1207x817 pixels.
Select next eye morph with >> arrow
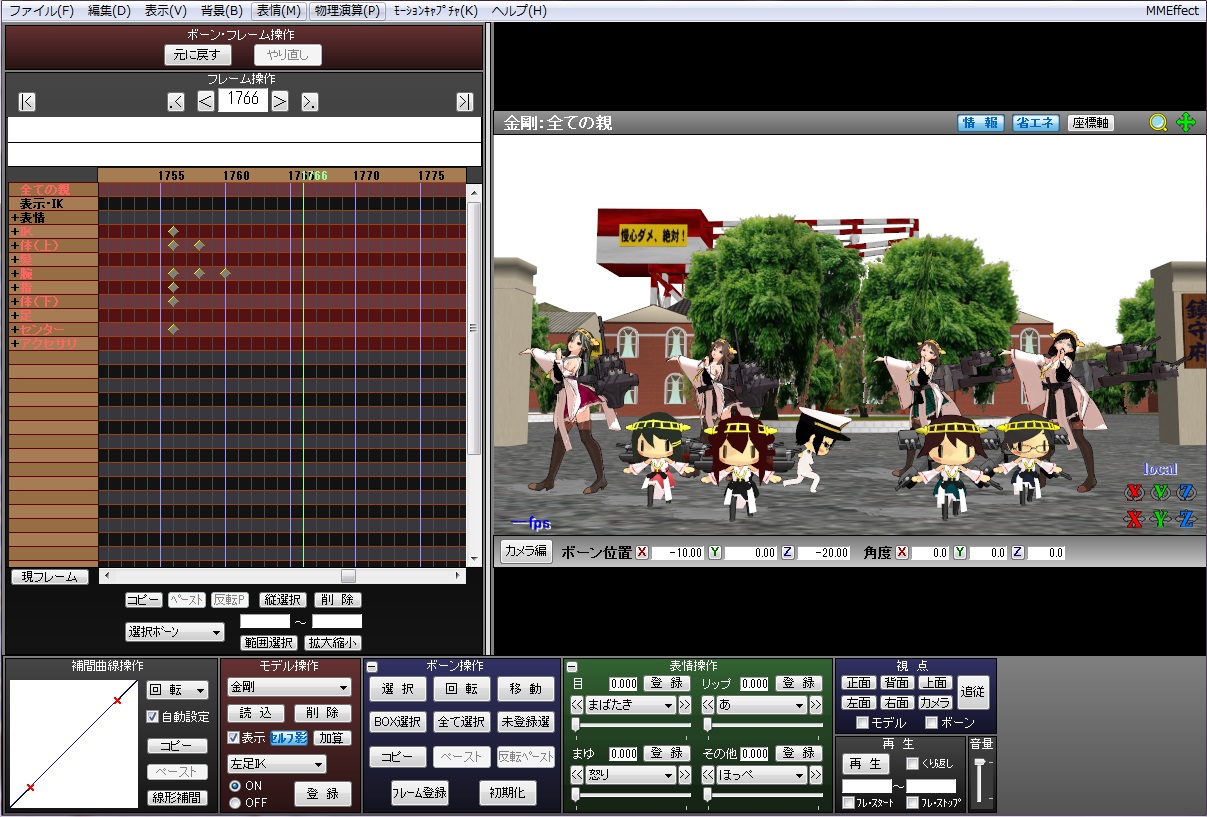click(x=685, y=705)
